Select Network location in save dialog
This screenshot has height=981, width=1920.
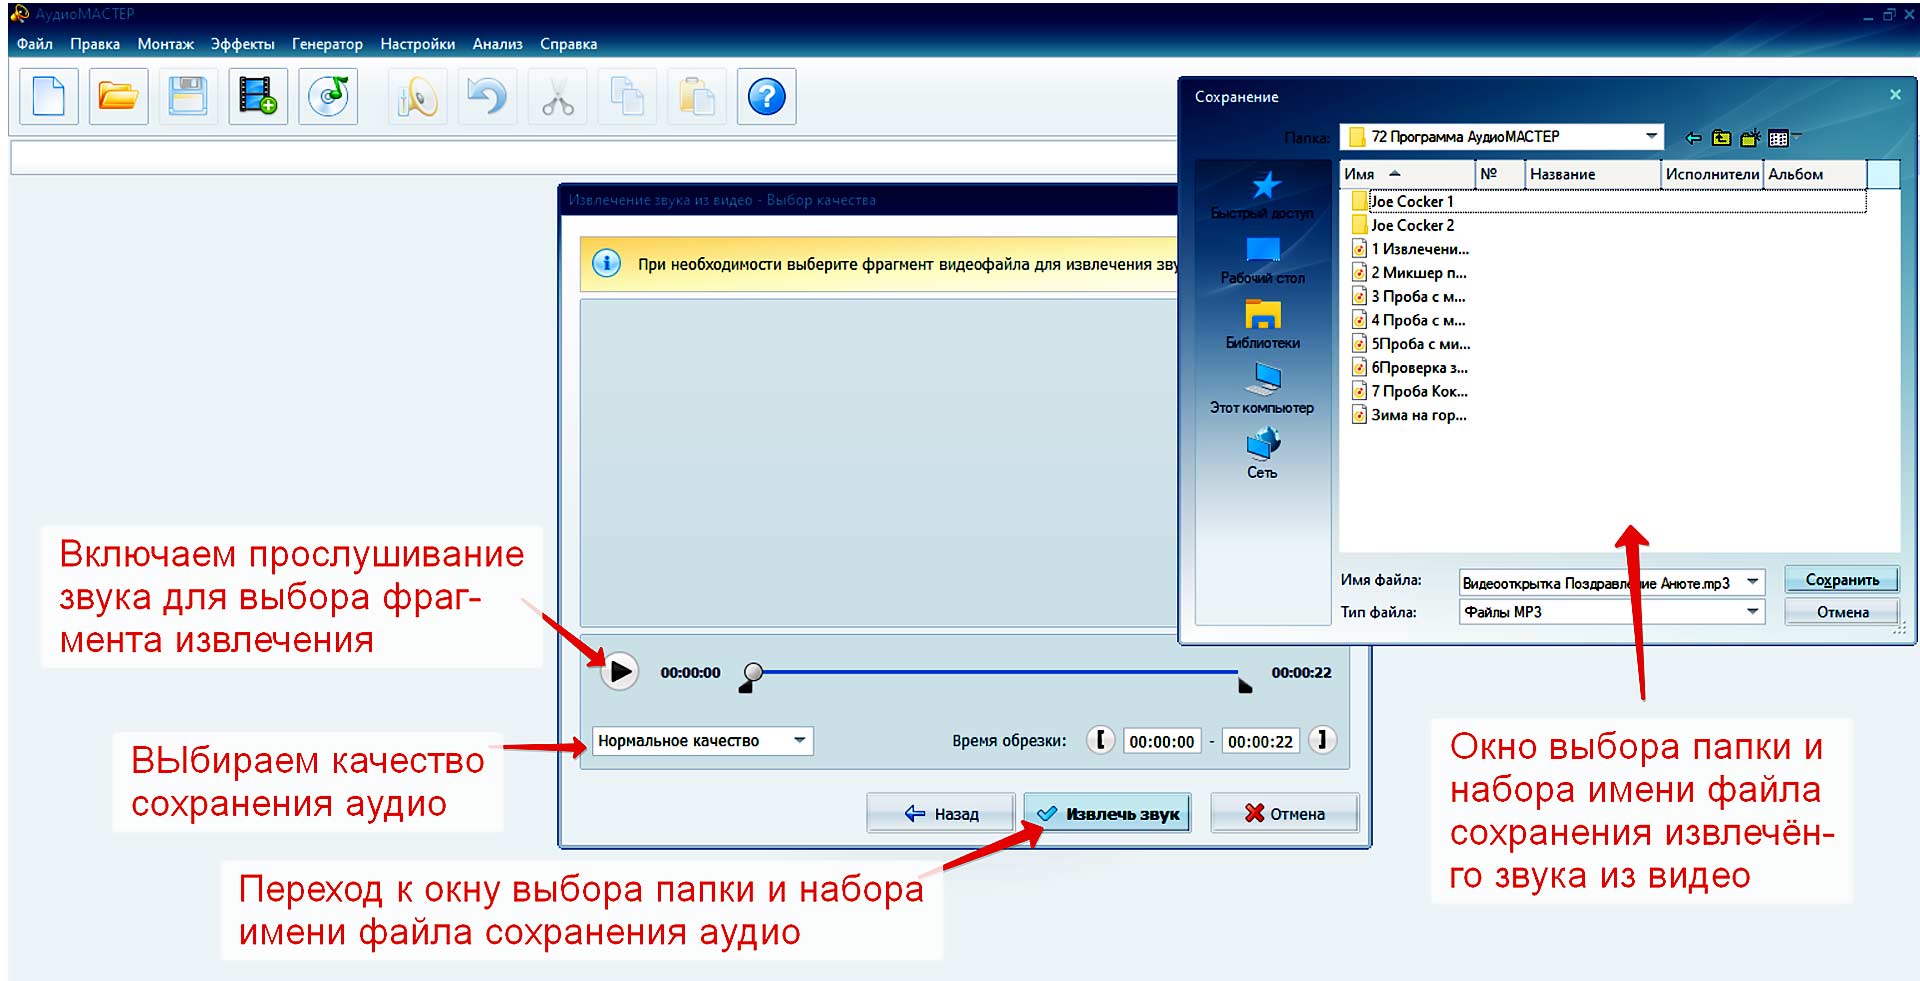click(x=1263, y=454)
